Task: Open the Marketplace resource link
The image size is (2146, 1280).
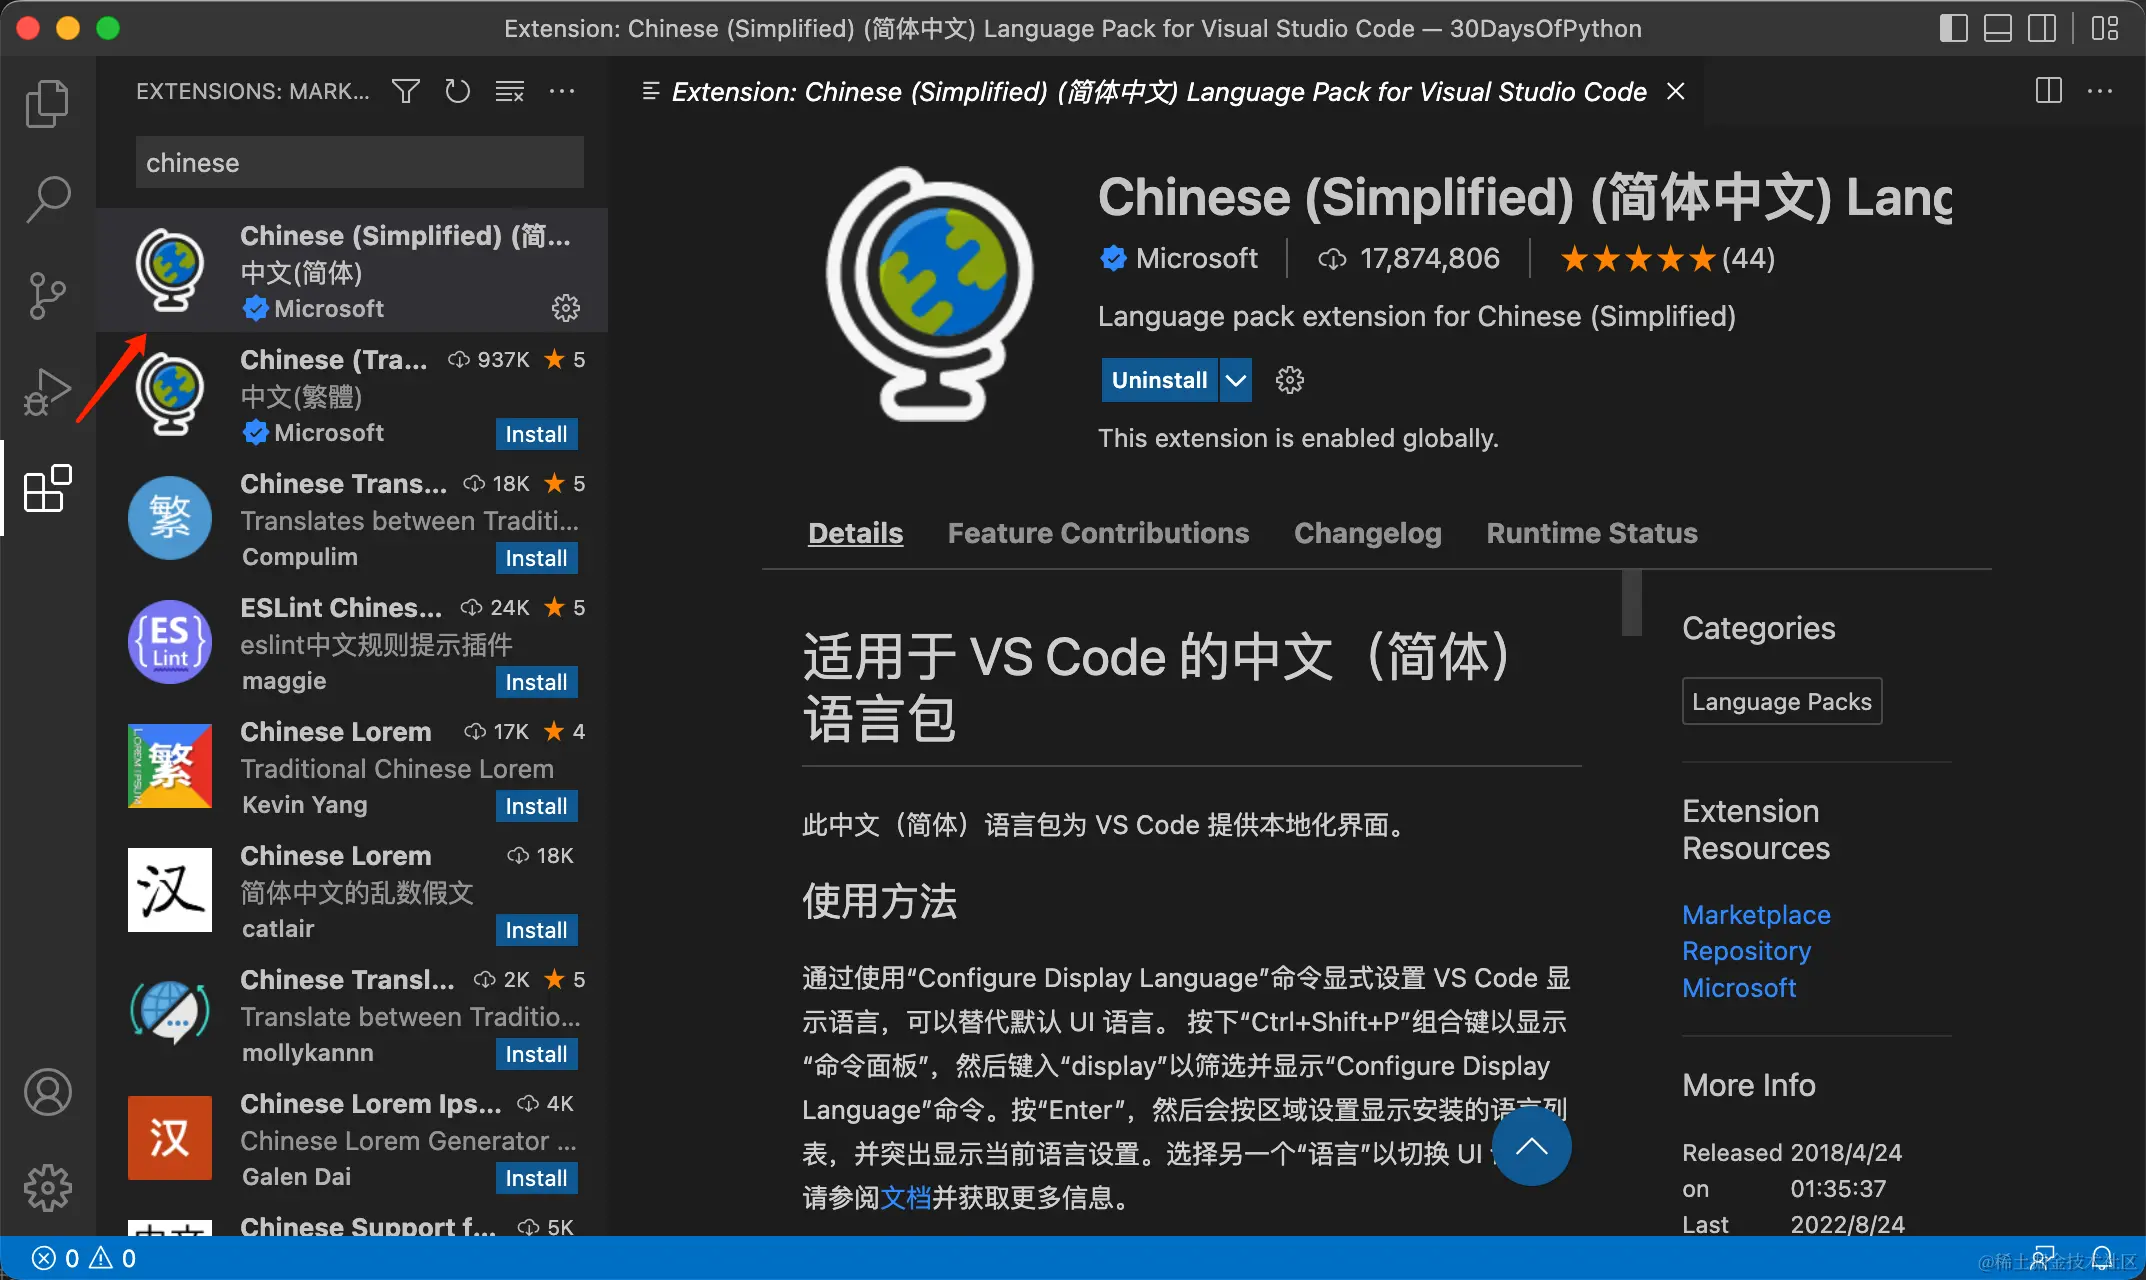Action: 1756,914
